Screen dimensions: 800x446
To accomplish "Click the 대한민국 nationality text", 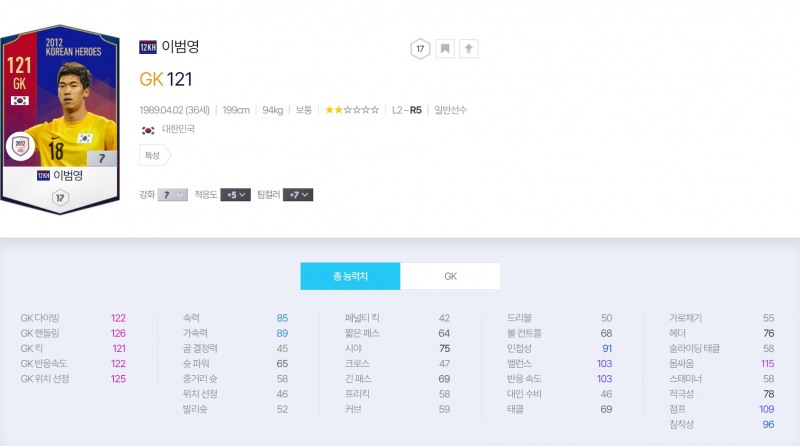I will 178,129.
